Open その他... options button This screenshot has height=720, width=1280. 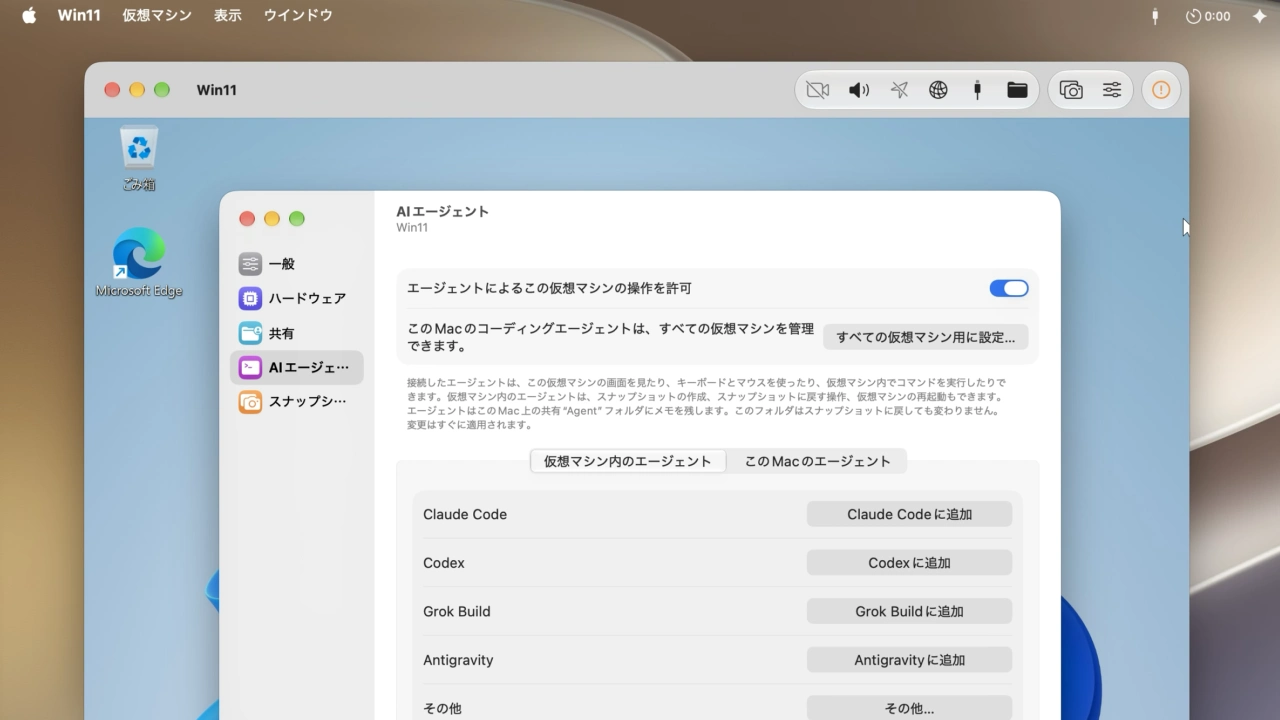(x=909, y=708)
